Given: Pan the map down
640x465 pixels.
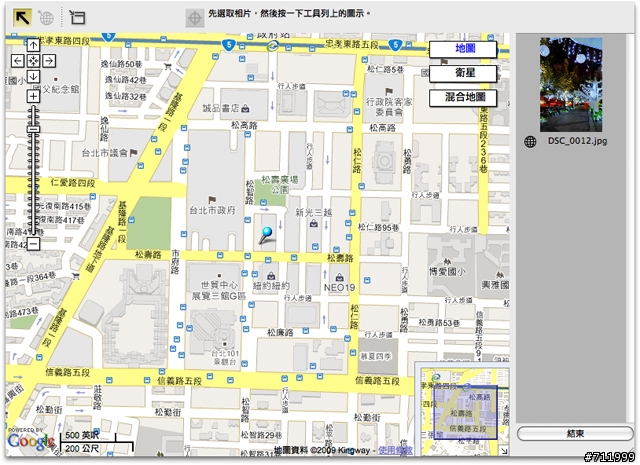Looking at the screenshot, I should 33,76.
